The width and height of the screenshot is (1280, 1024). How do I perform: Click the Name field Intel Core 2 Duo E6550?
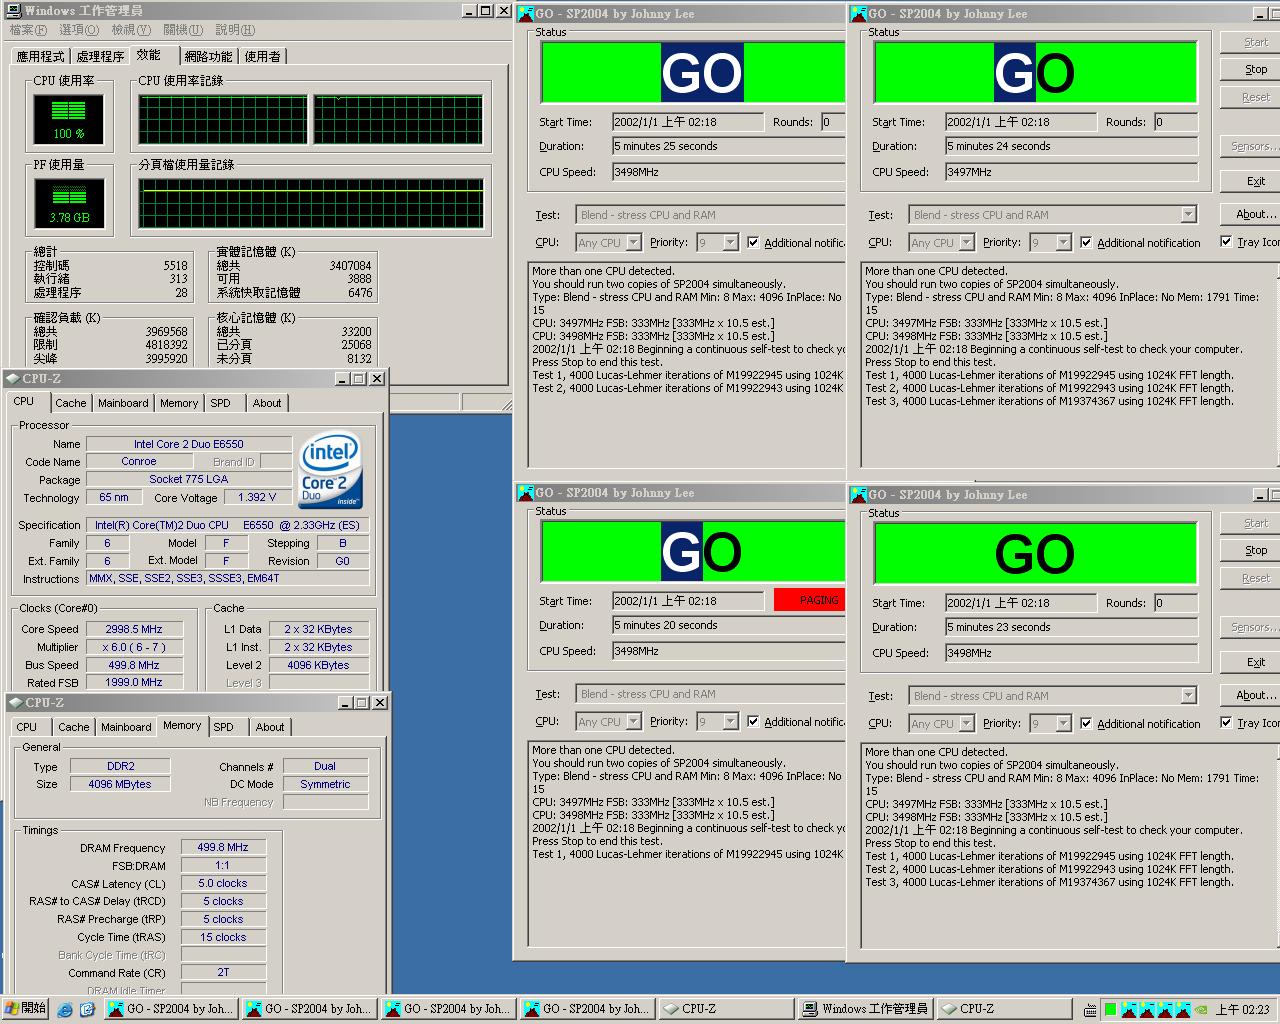[189, 444]
